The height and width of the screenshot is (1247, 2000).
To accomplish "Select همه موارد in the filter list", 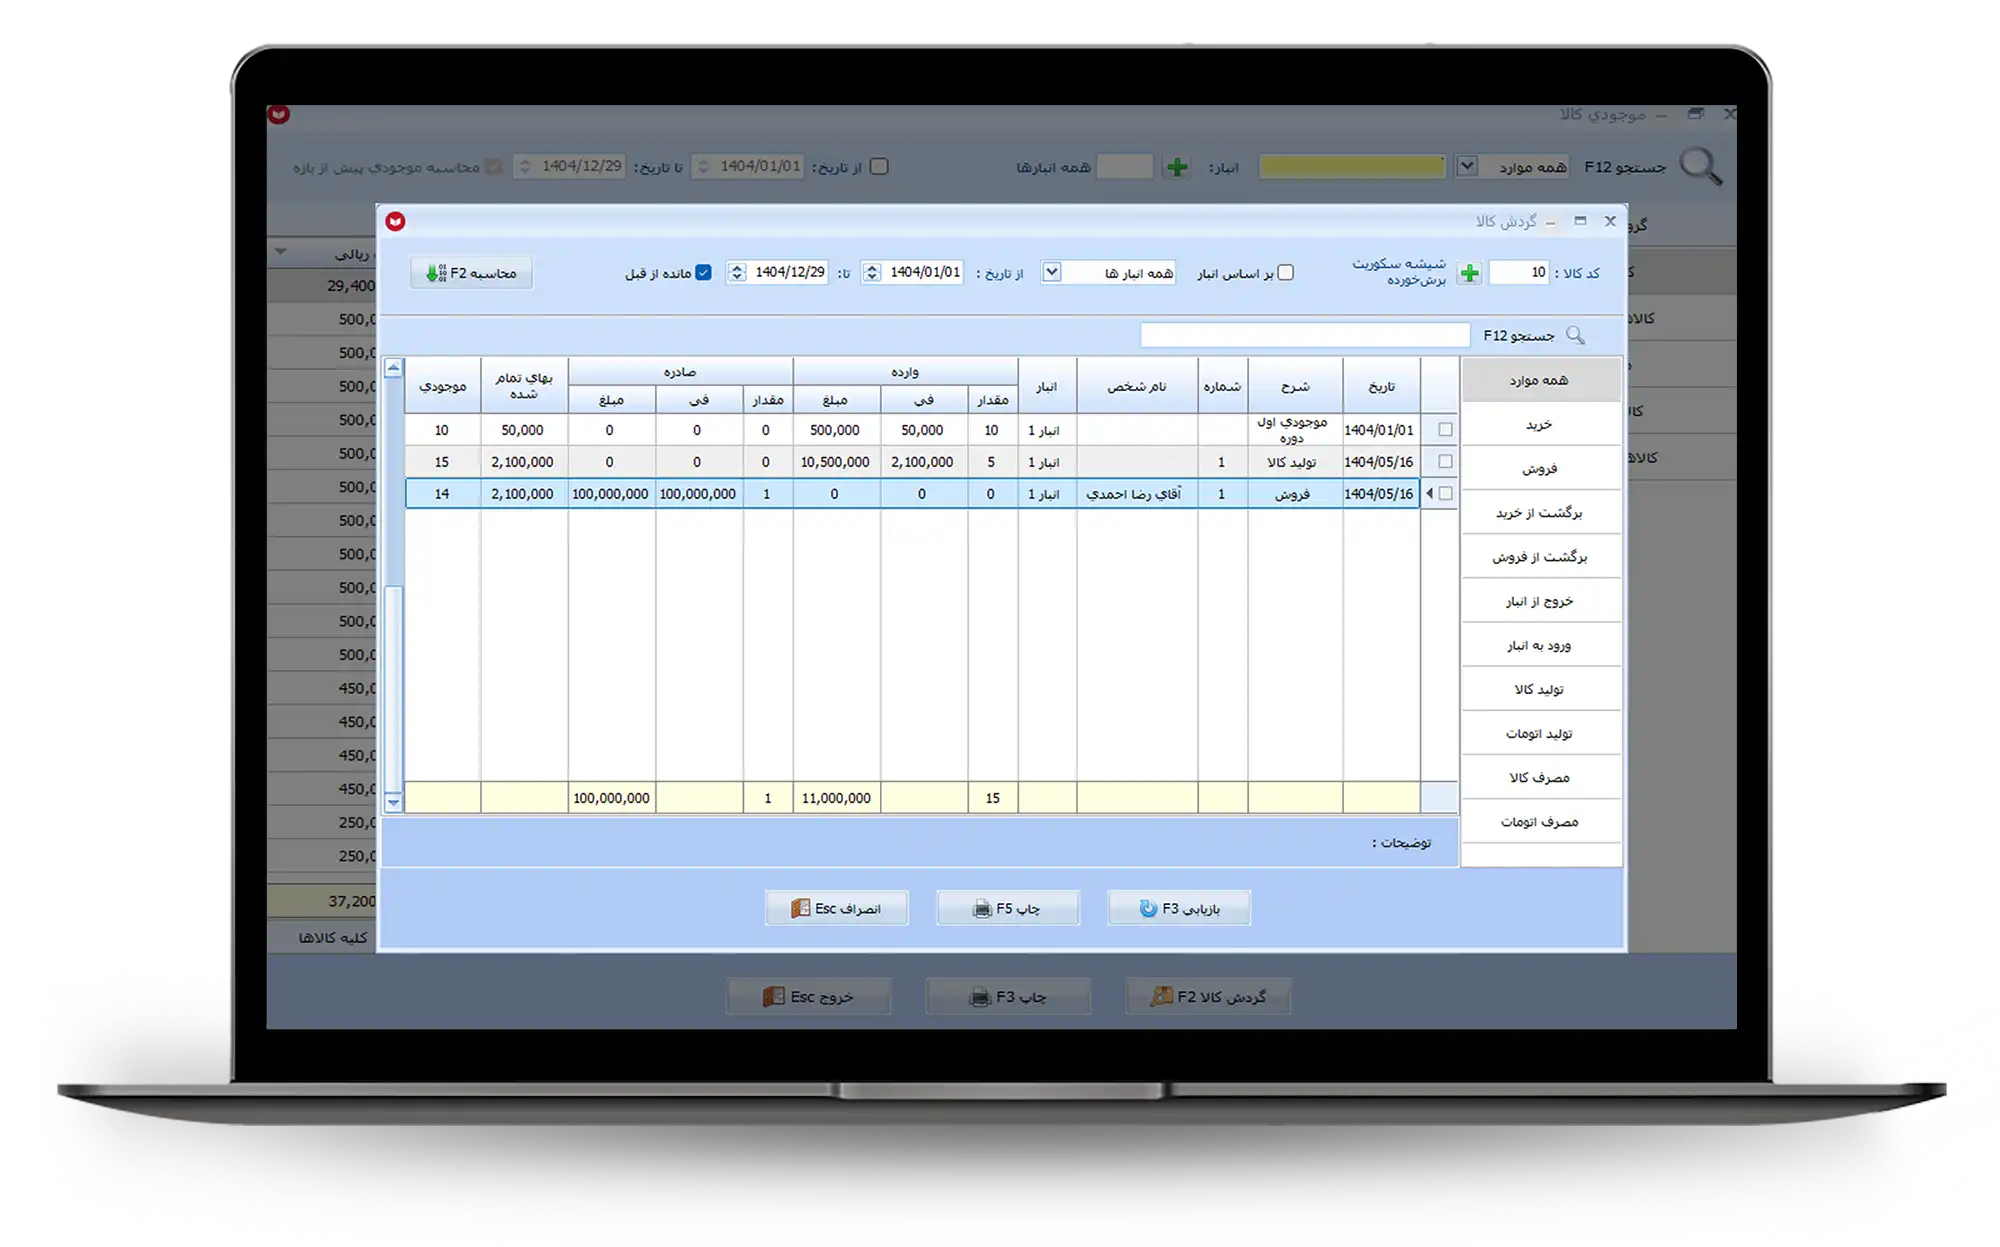I will pos(1540,380).
